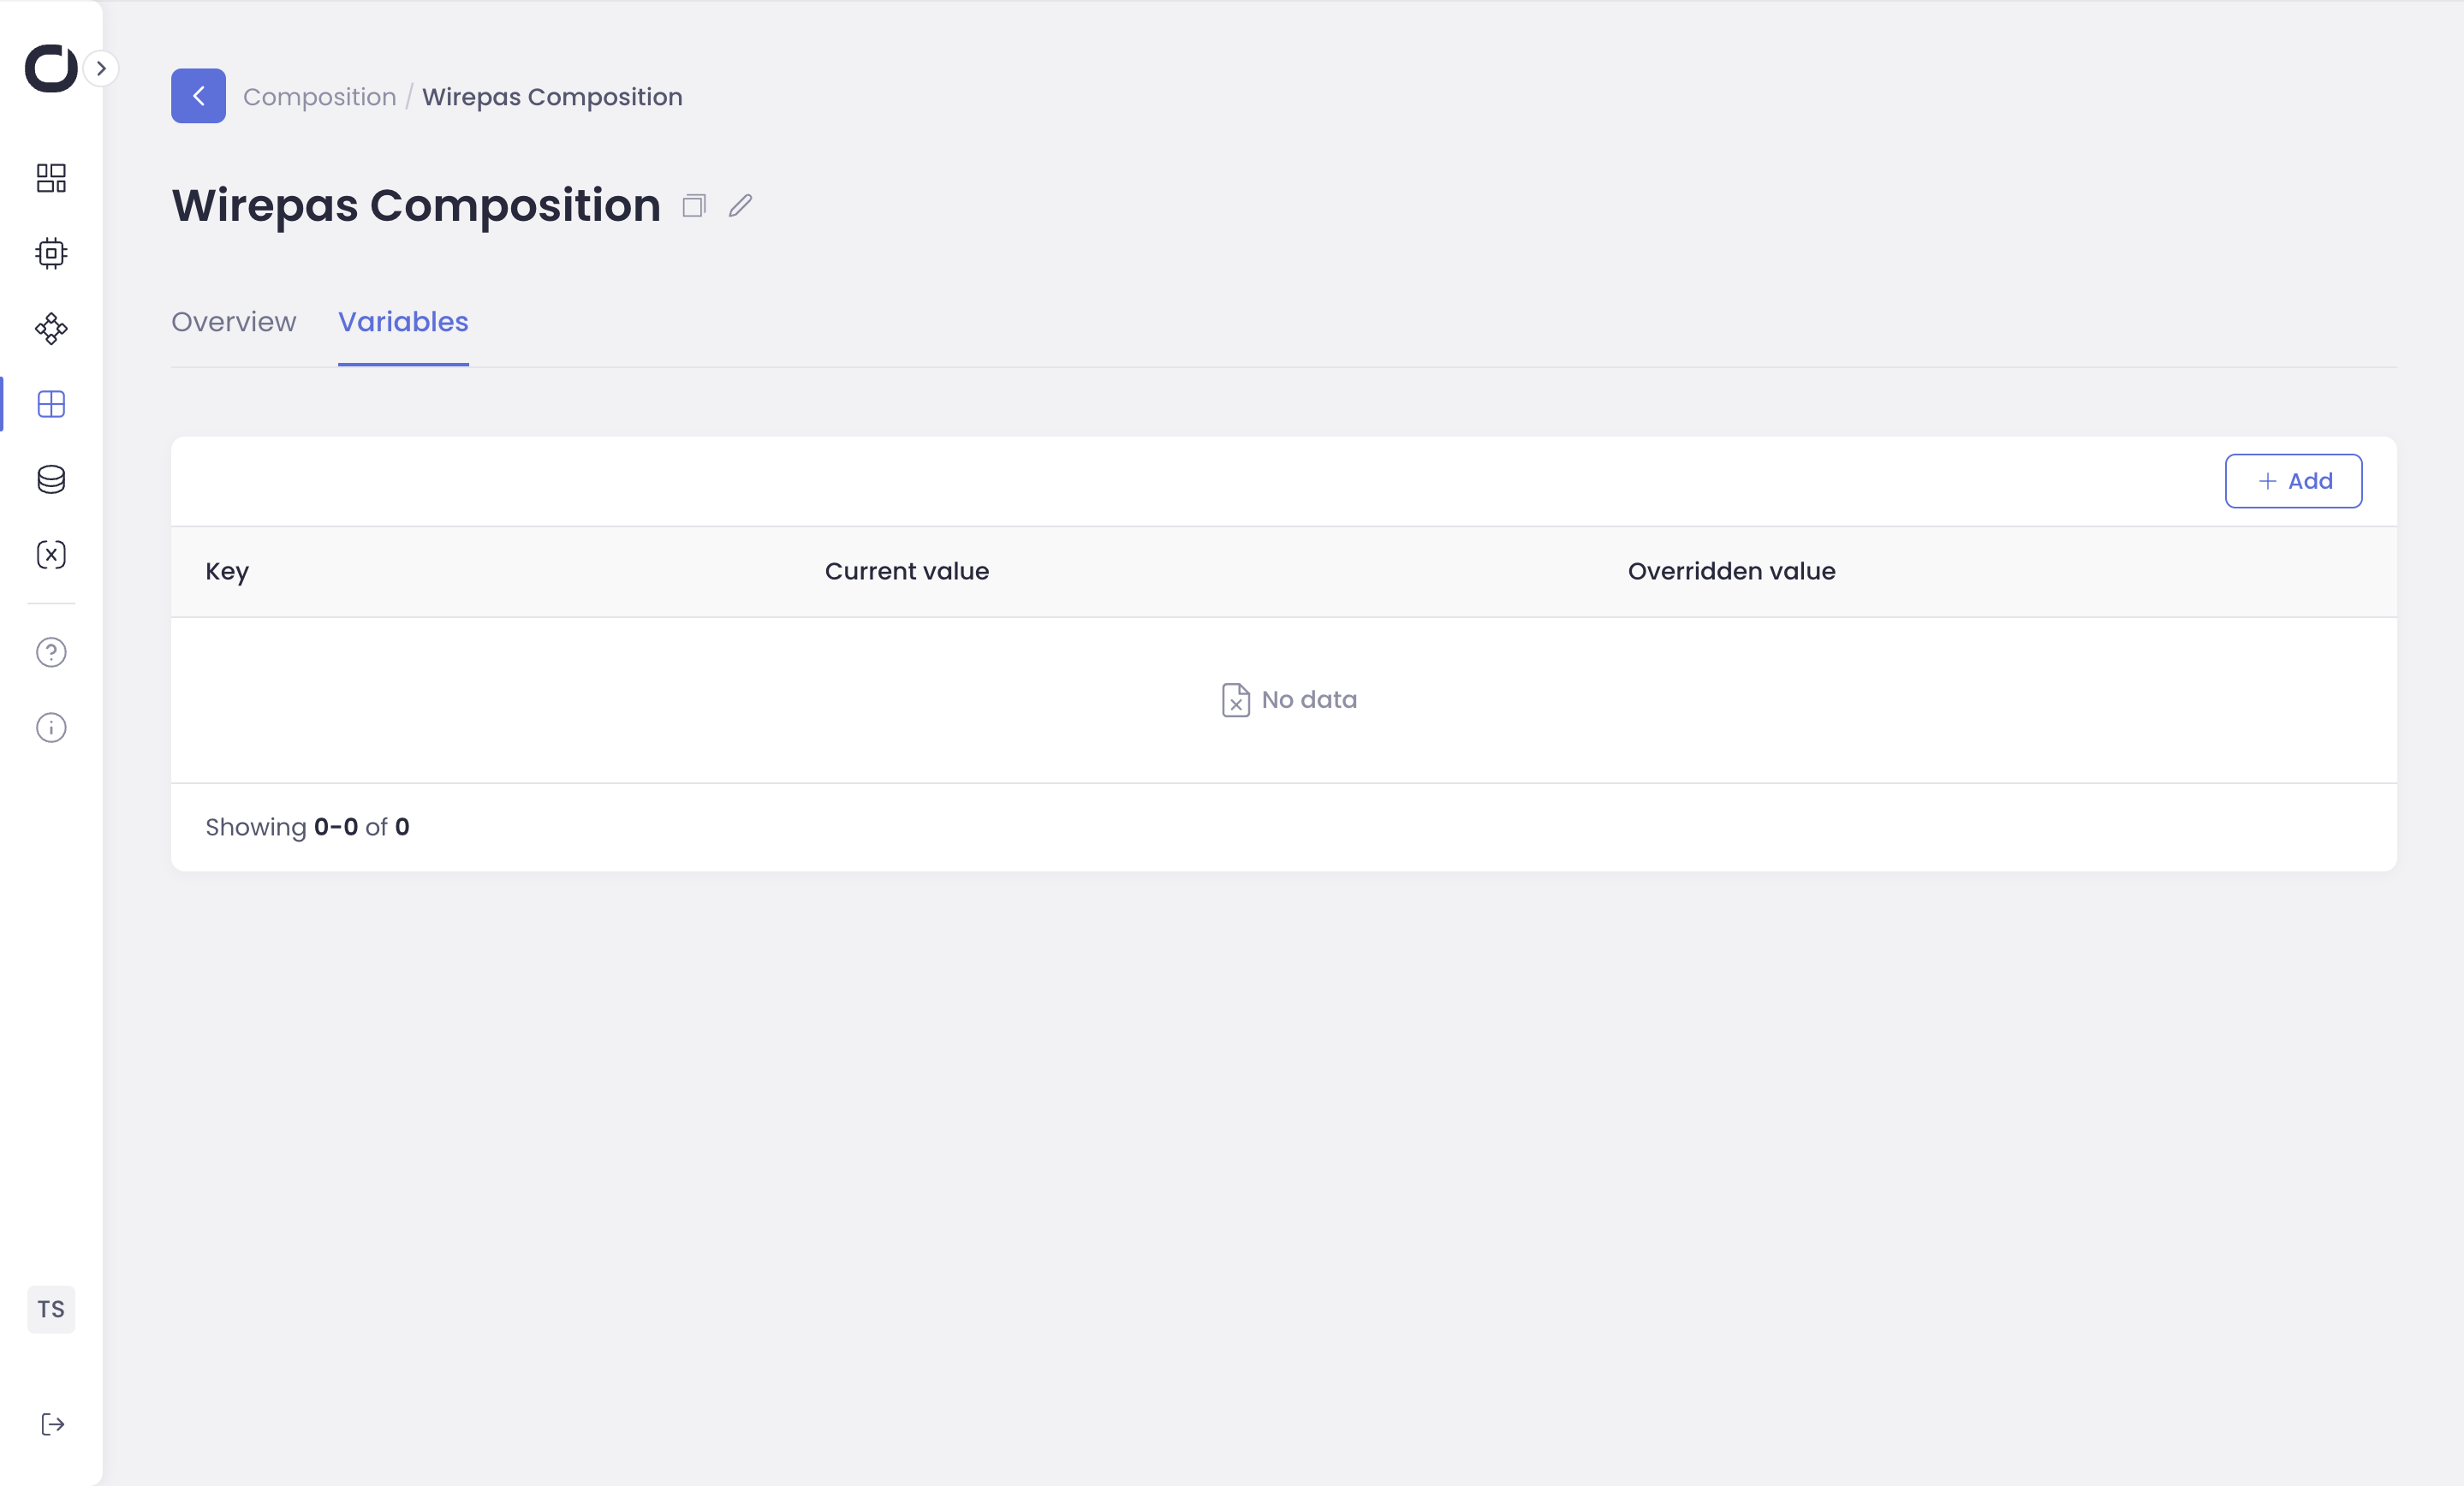Edit the Wirepas Composition name with pencil
This screenshot has height=1486, width=2464.
point(740,206)
